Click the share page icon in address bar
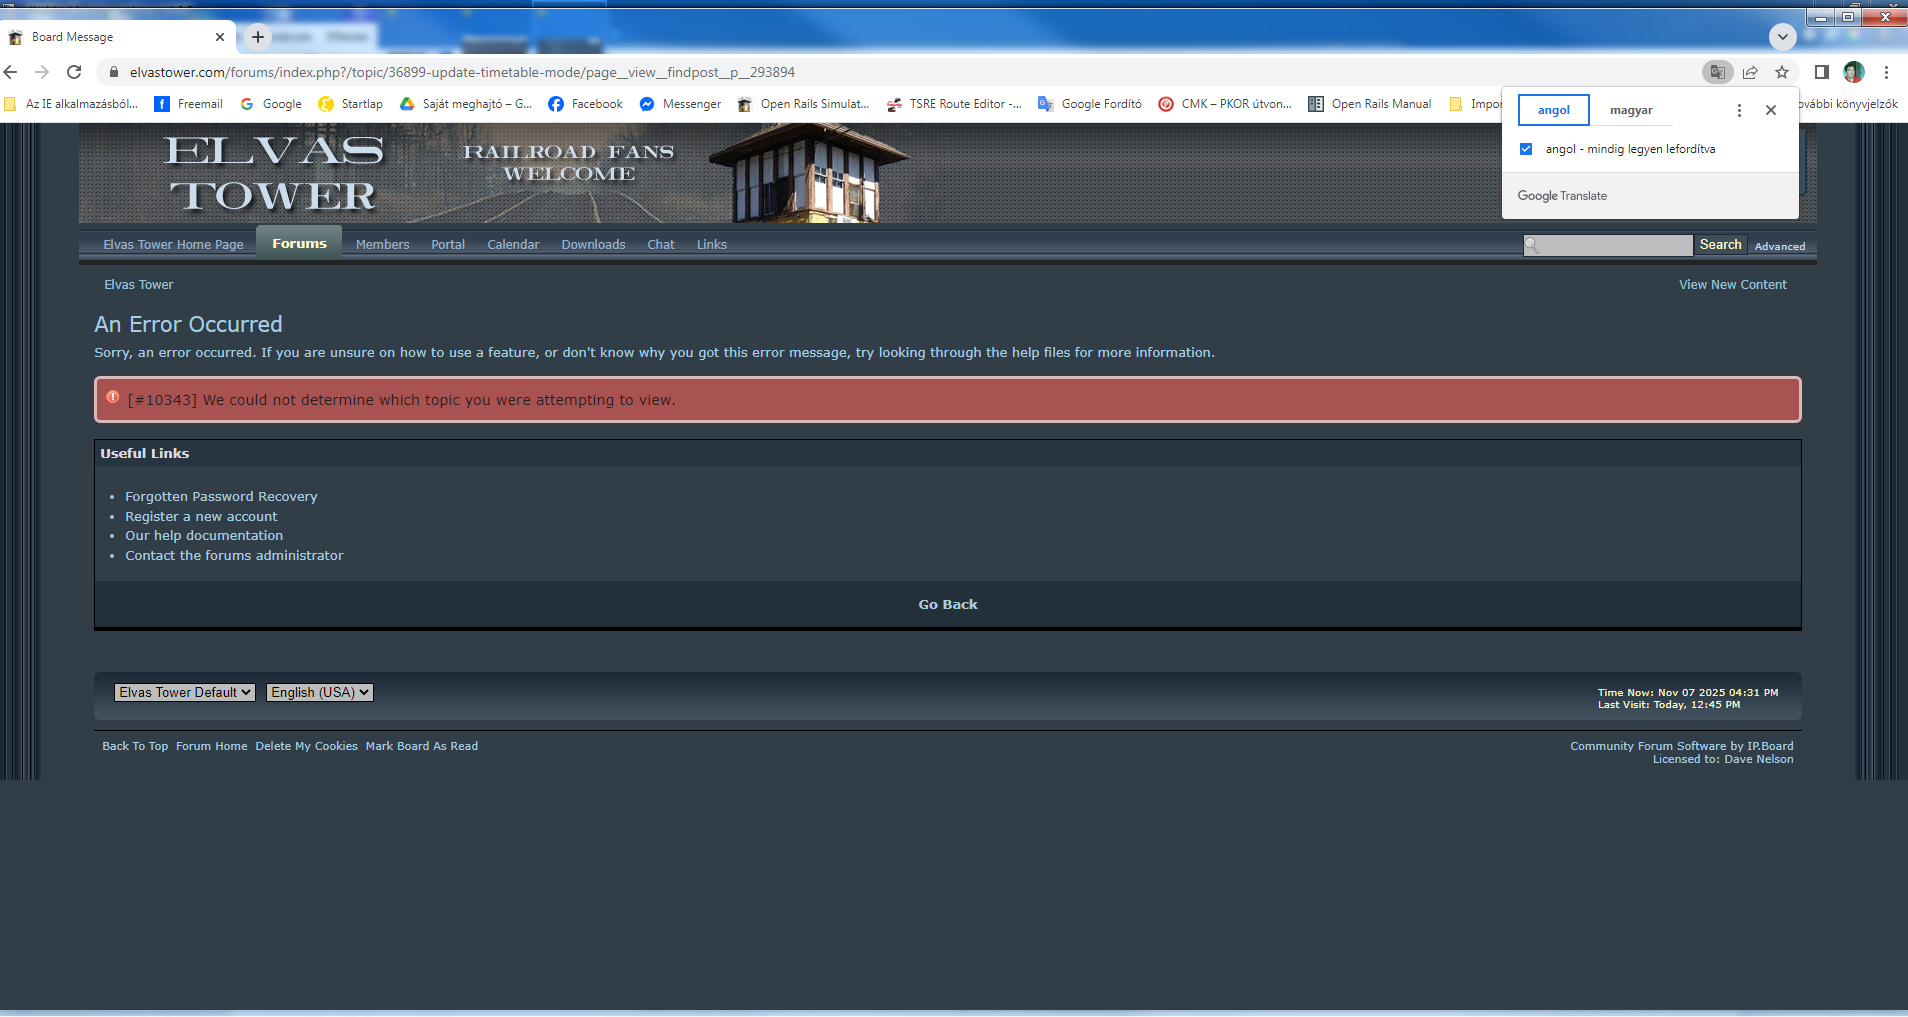The height and width of the screenshot is (1017, 1908). pyautogui.click(x=1750, y=72)
